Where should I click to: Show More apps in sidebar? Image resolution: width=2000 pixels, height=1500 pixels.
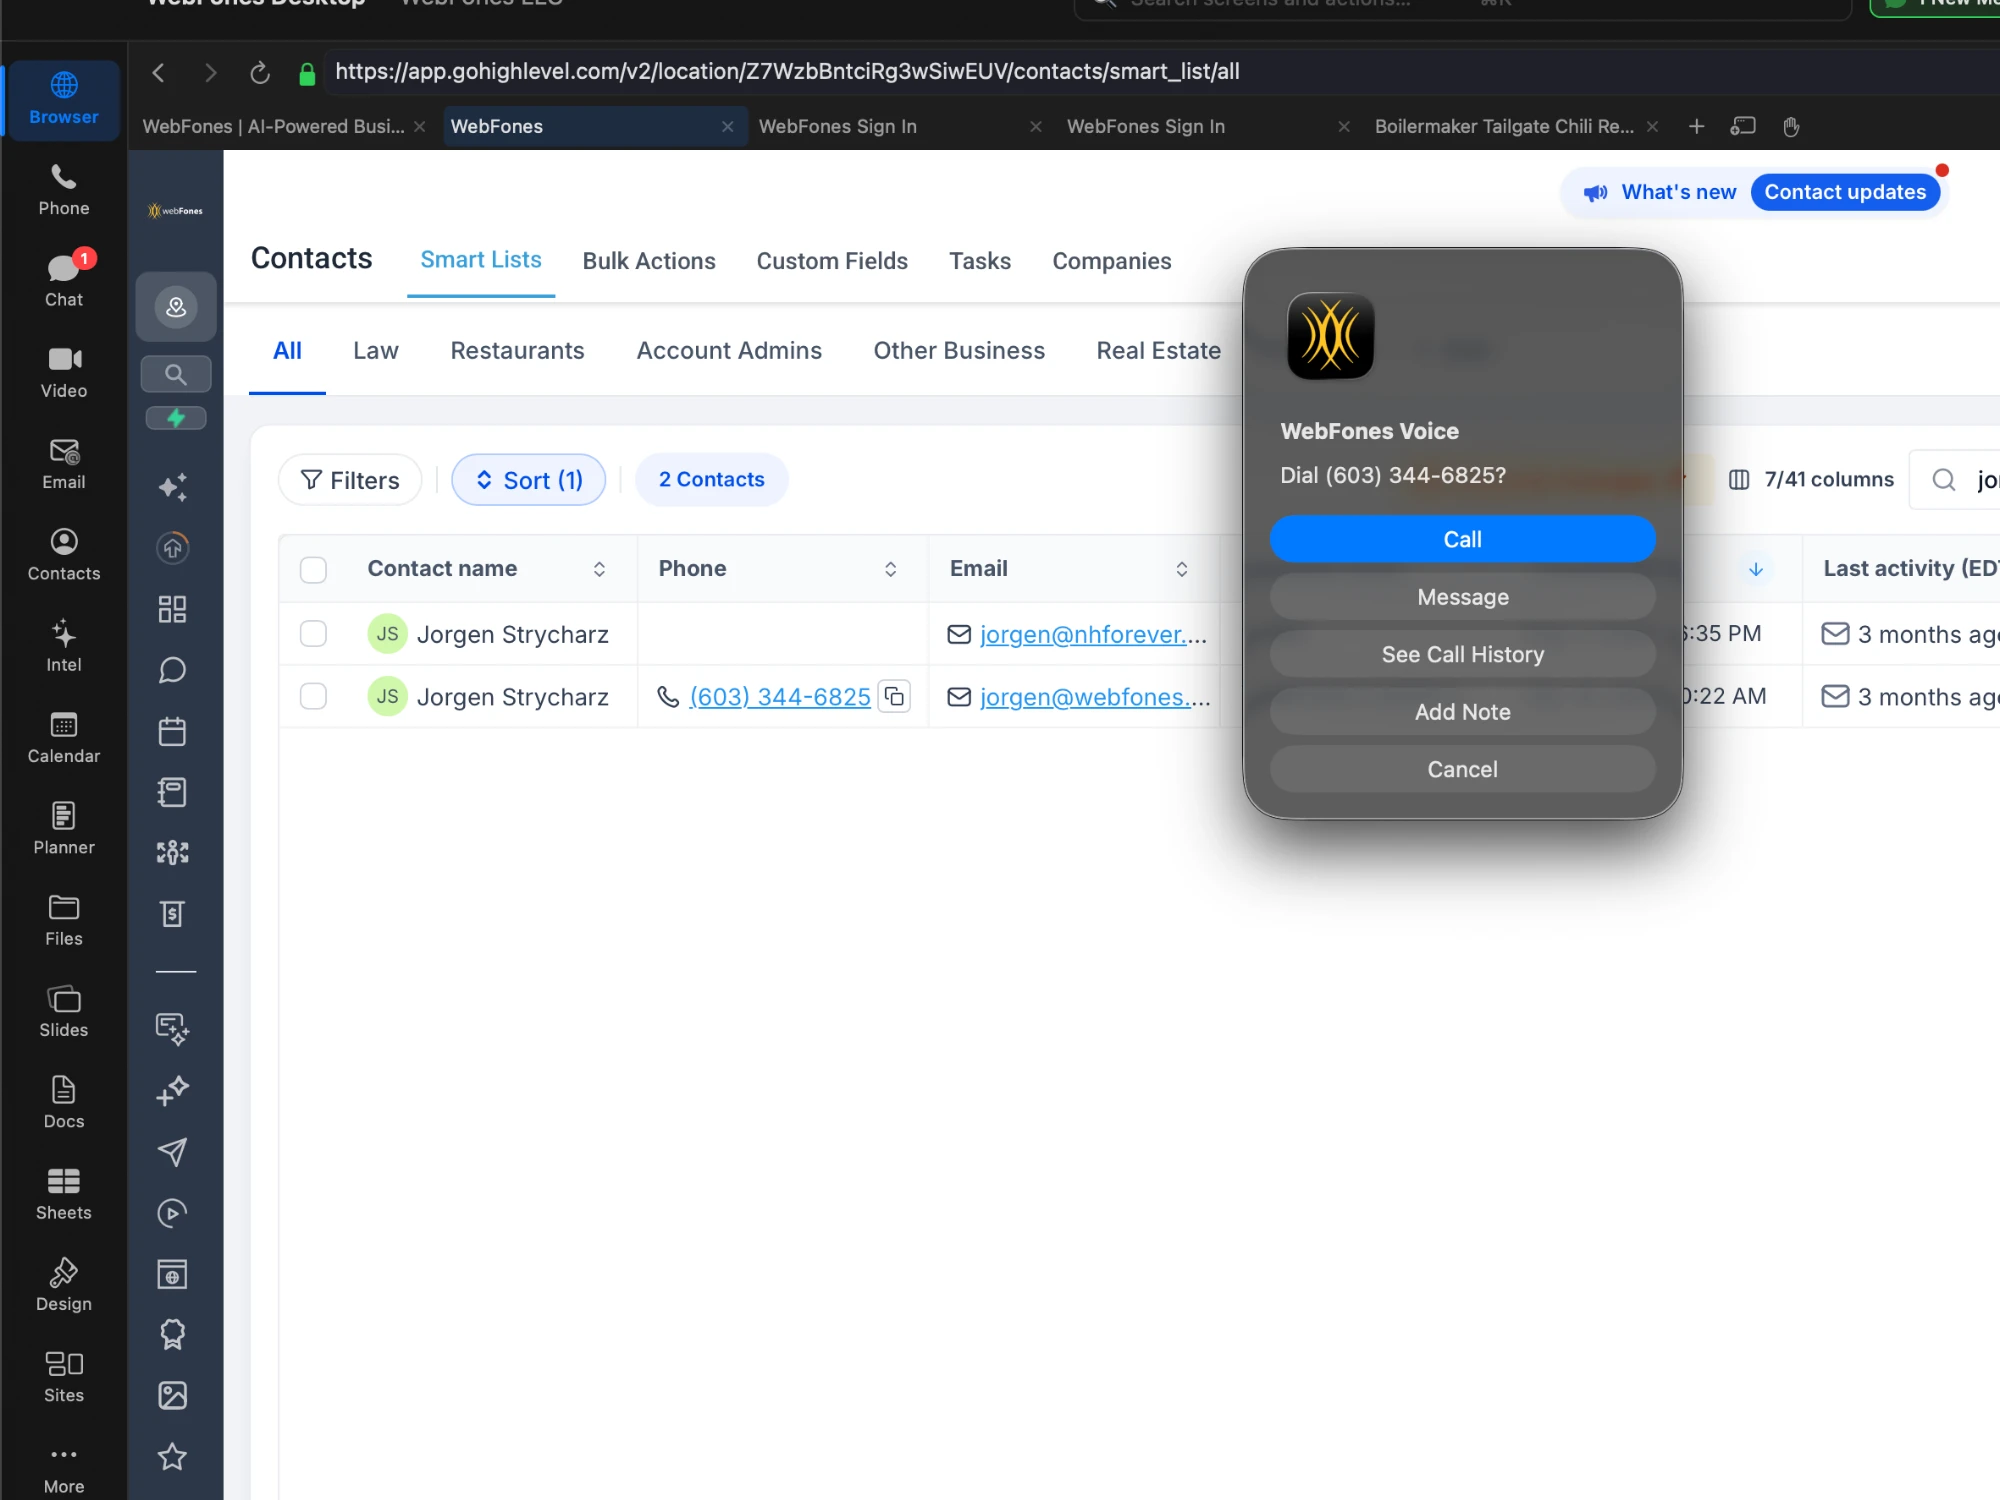click(x=64, y=1468)
